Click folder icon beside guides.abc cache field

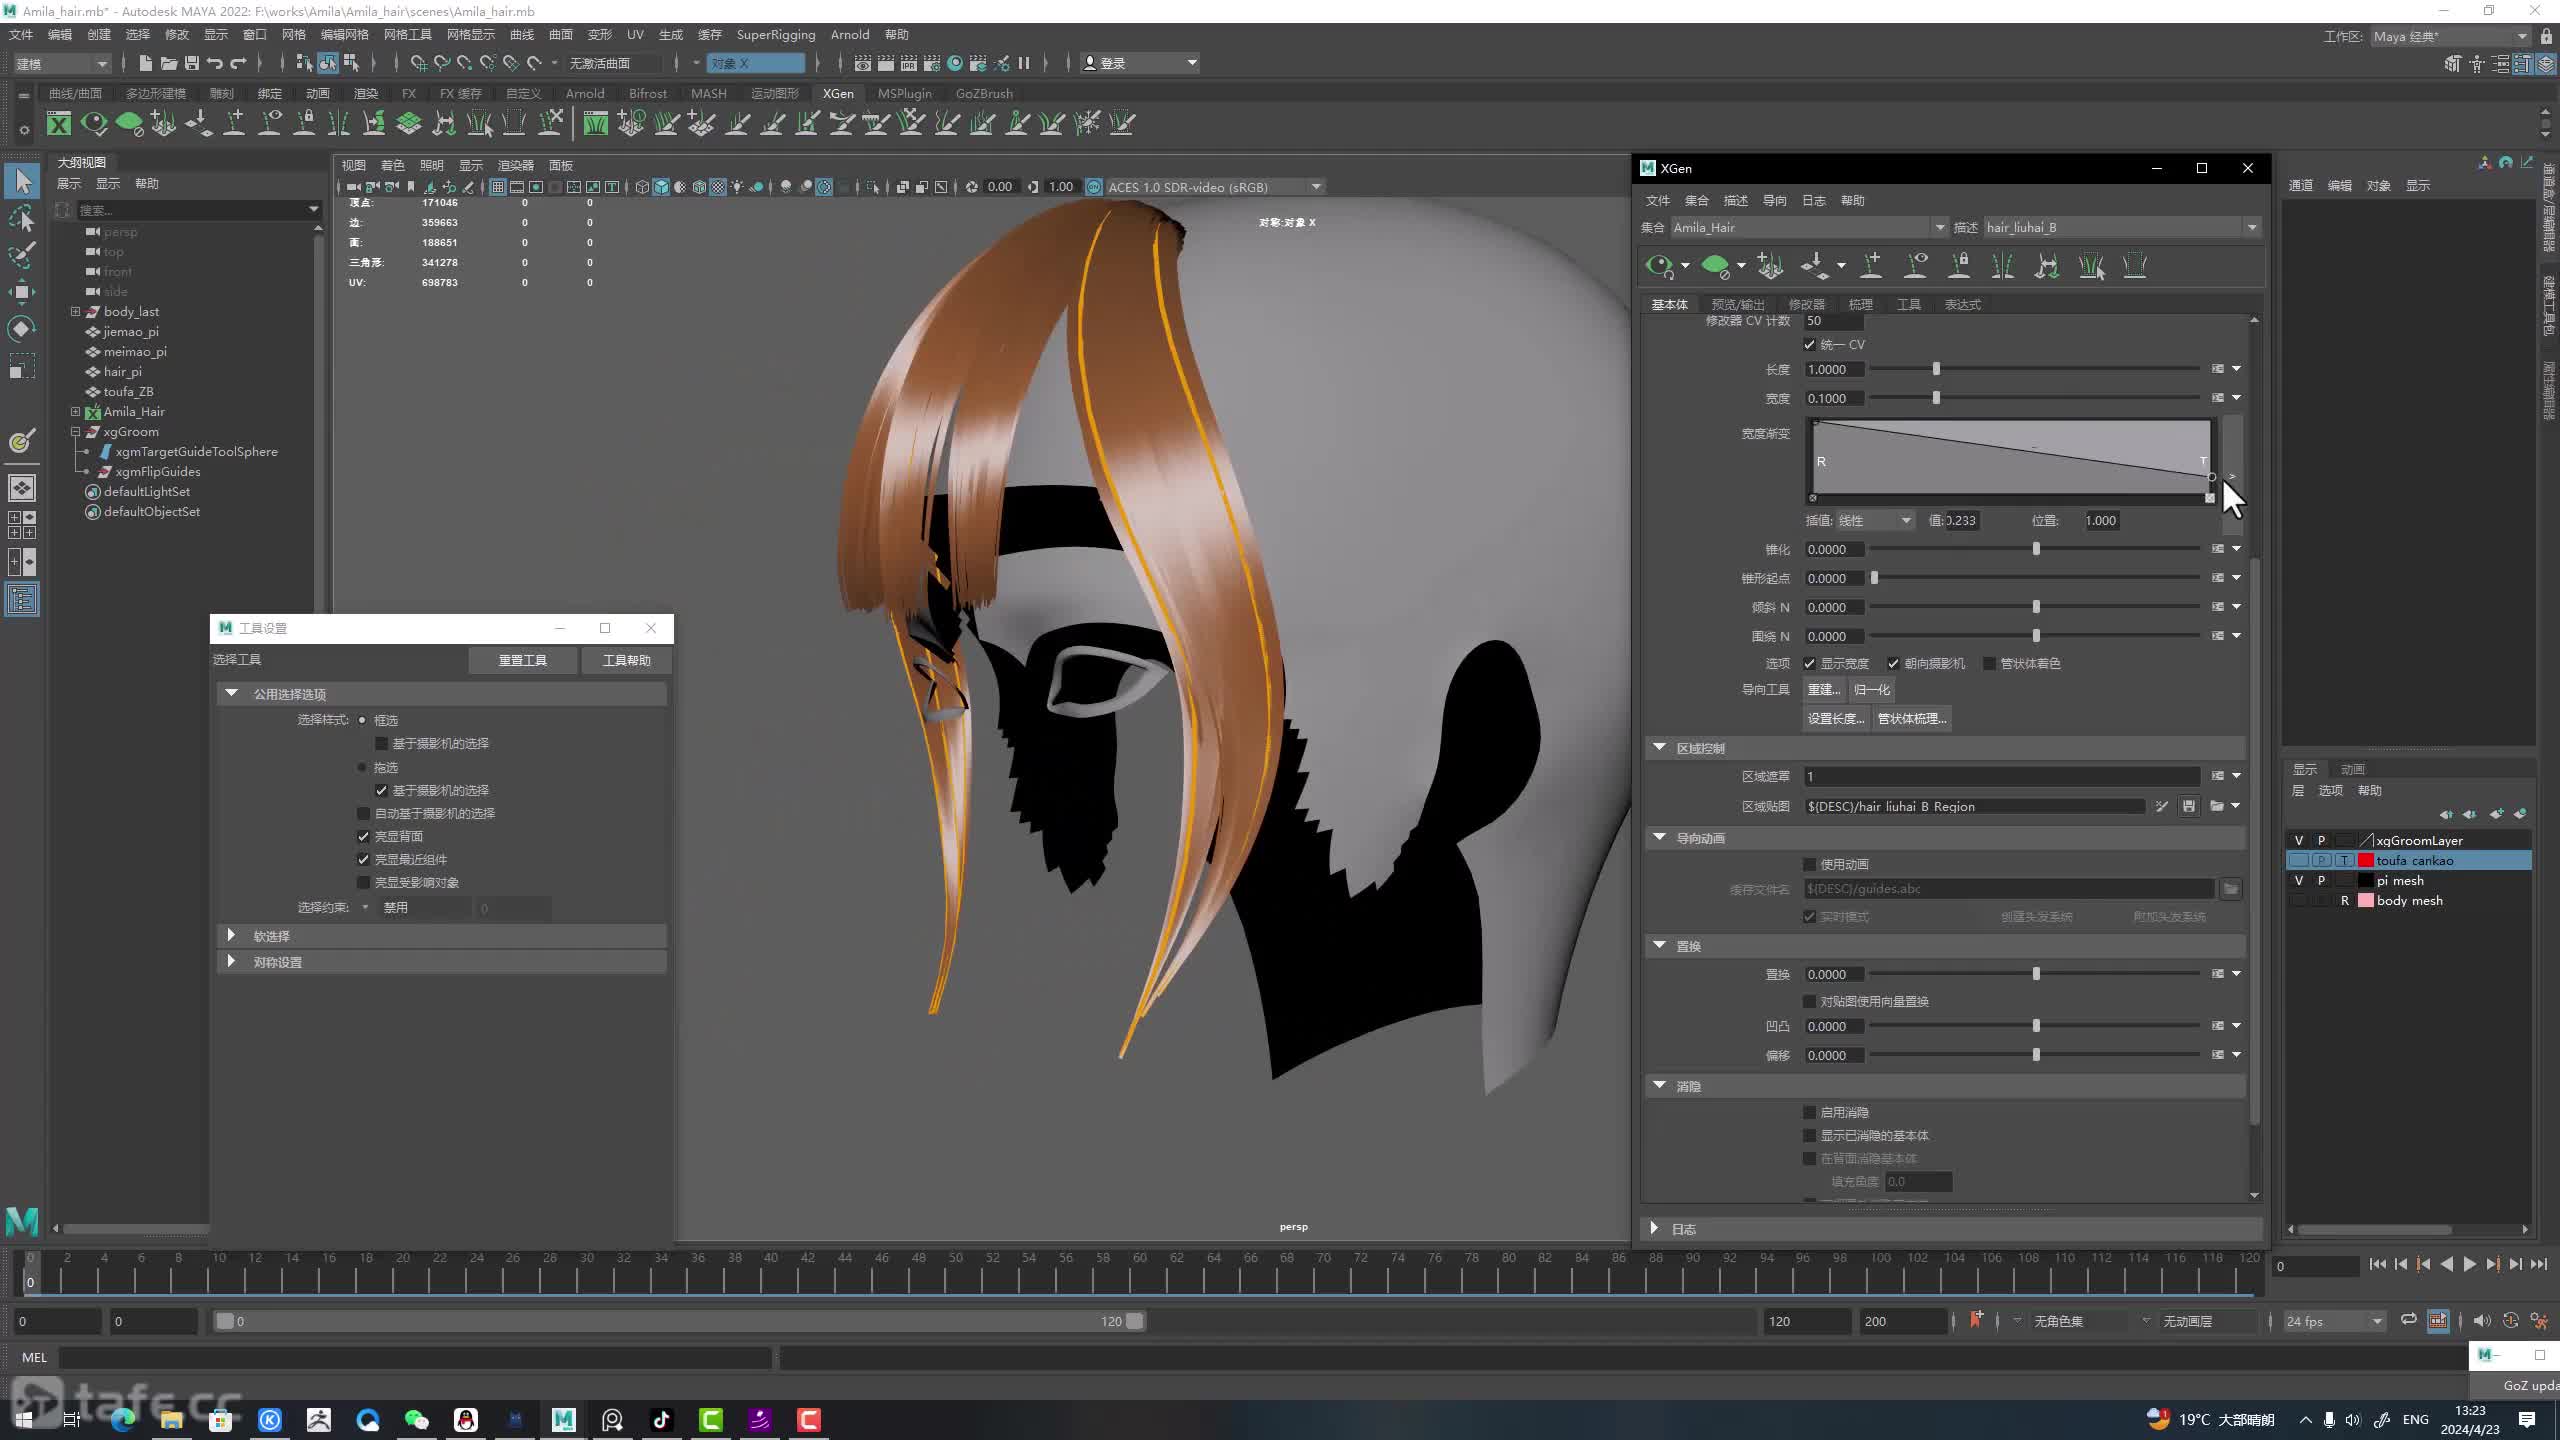2231,889
